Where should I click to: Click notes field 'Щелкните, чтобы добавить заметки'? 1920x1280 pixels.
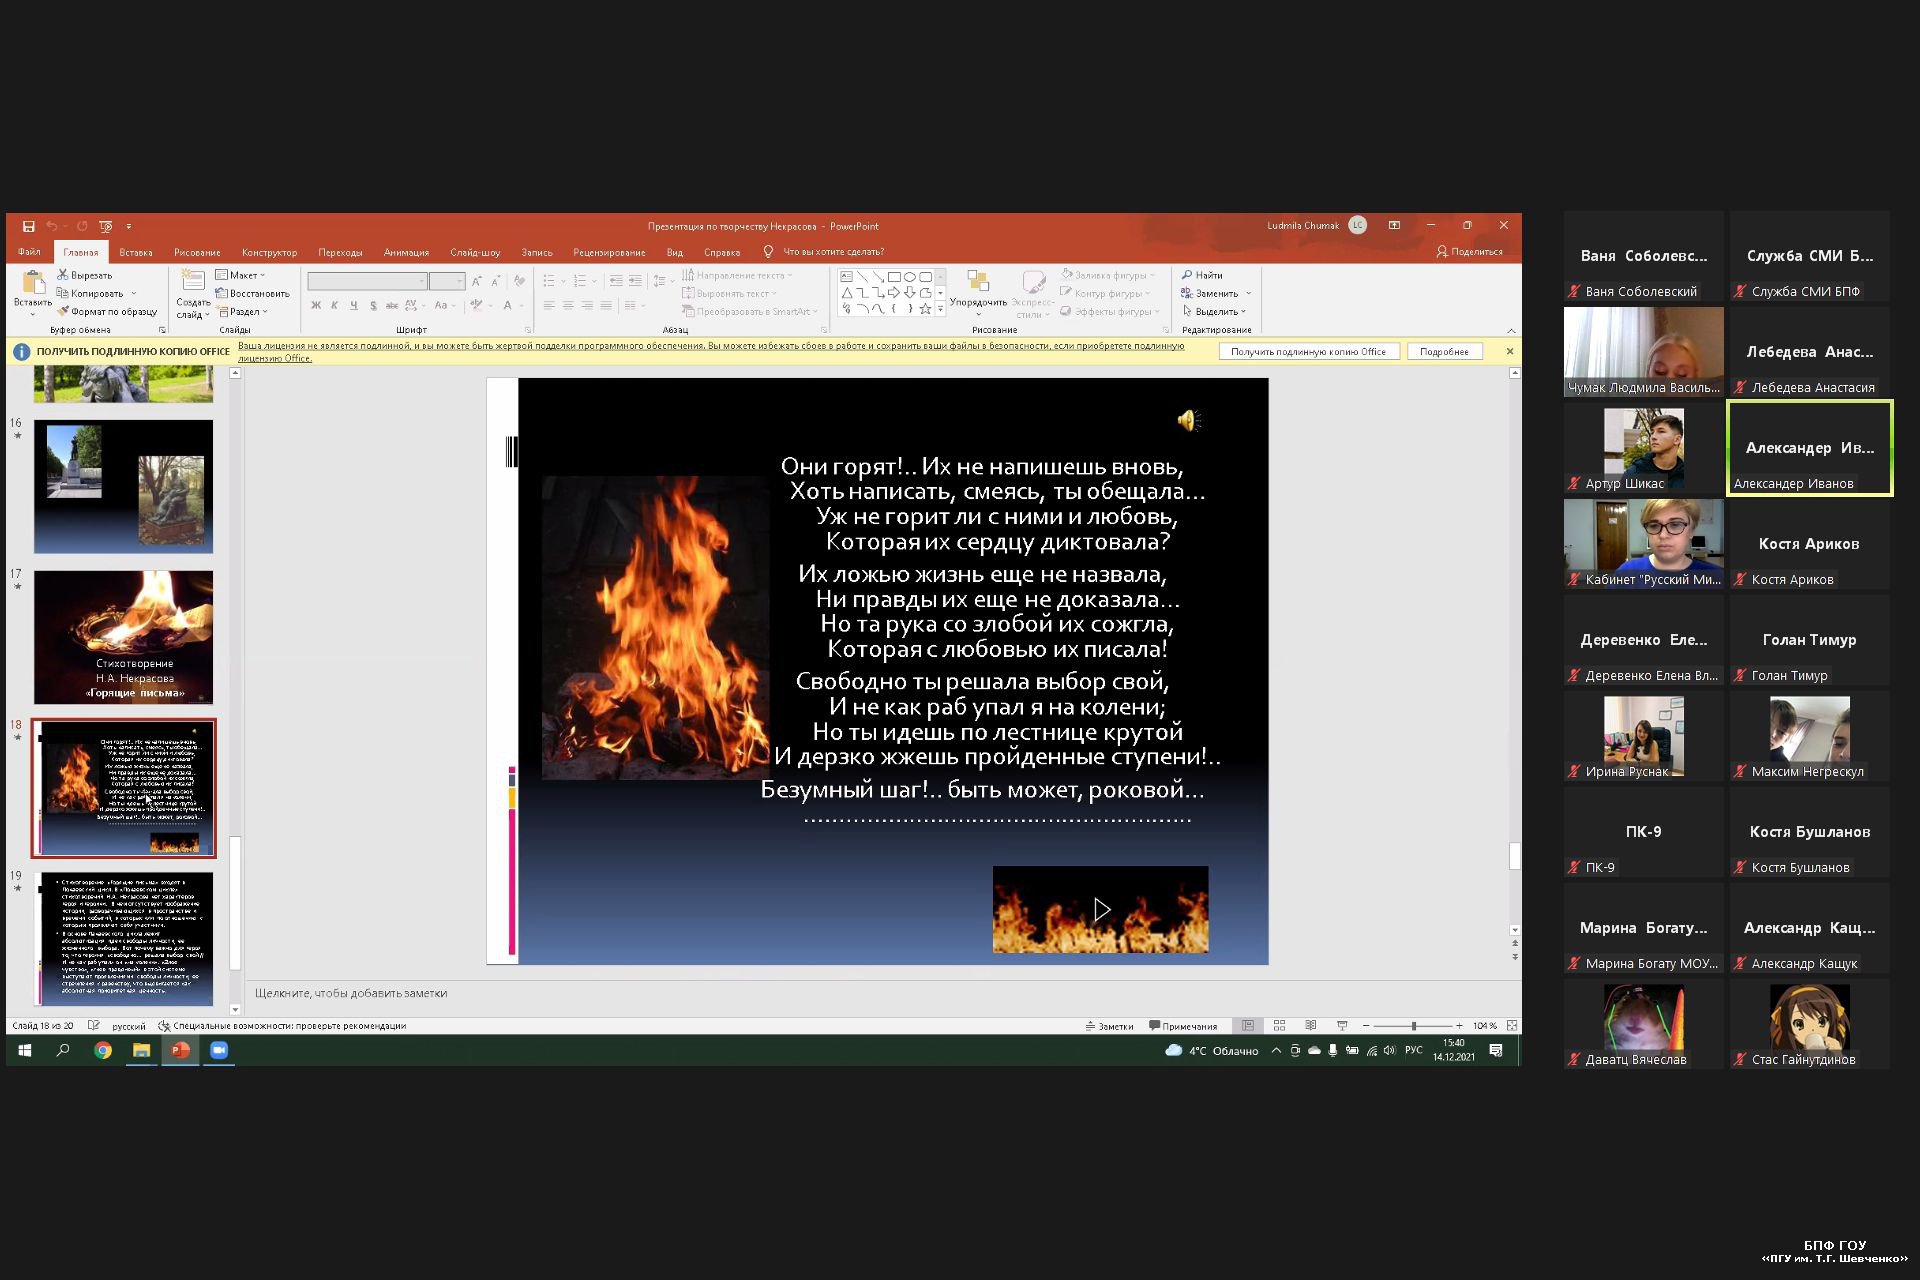351,993
